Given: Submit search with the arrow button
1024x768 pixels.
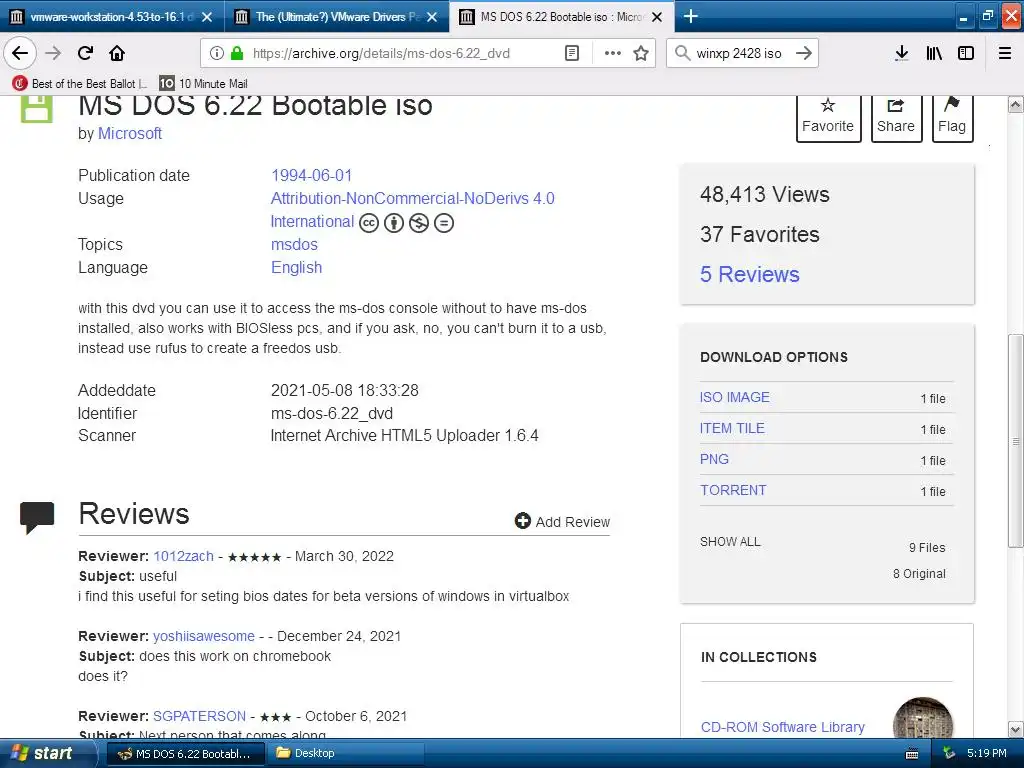Looking at the screenshot, I should tap(804, 53).
